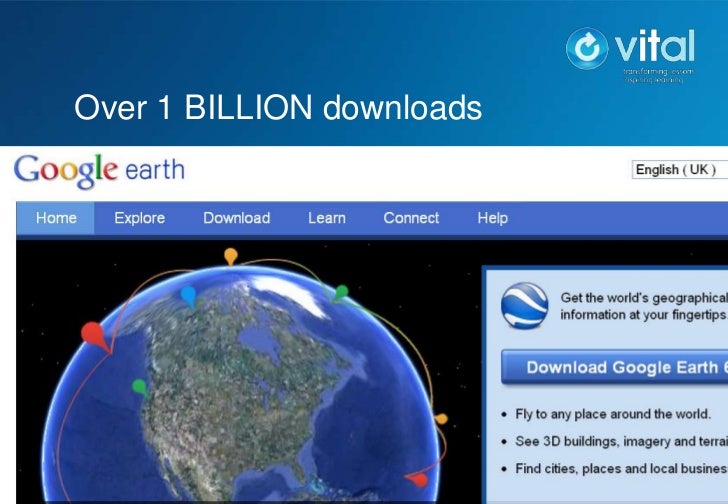The width and height of the screenshot is (728, 504).
Task: Click the small orange pin on the globe's right edge
Action: [441, 419]
